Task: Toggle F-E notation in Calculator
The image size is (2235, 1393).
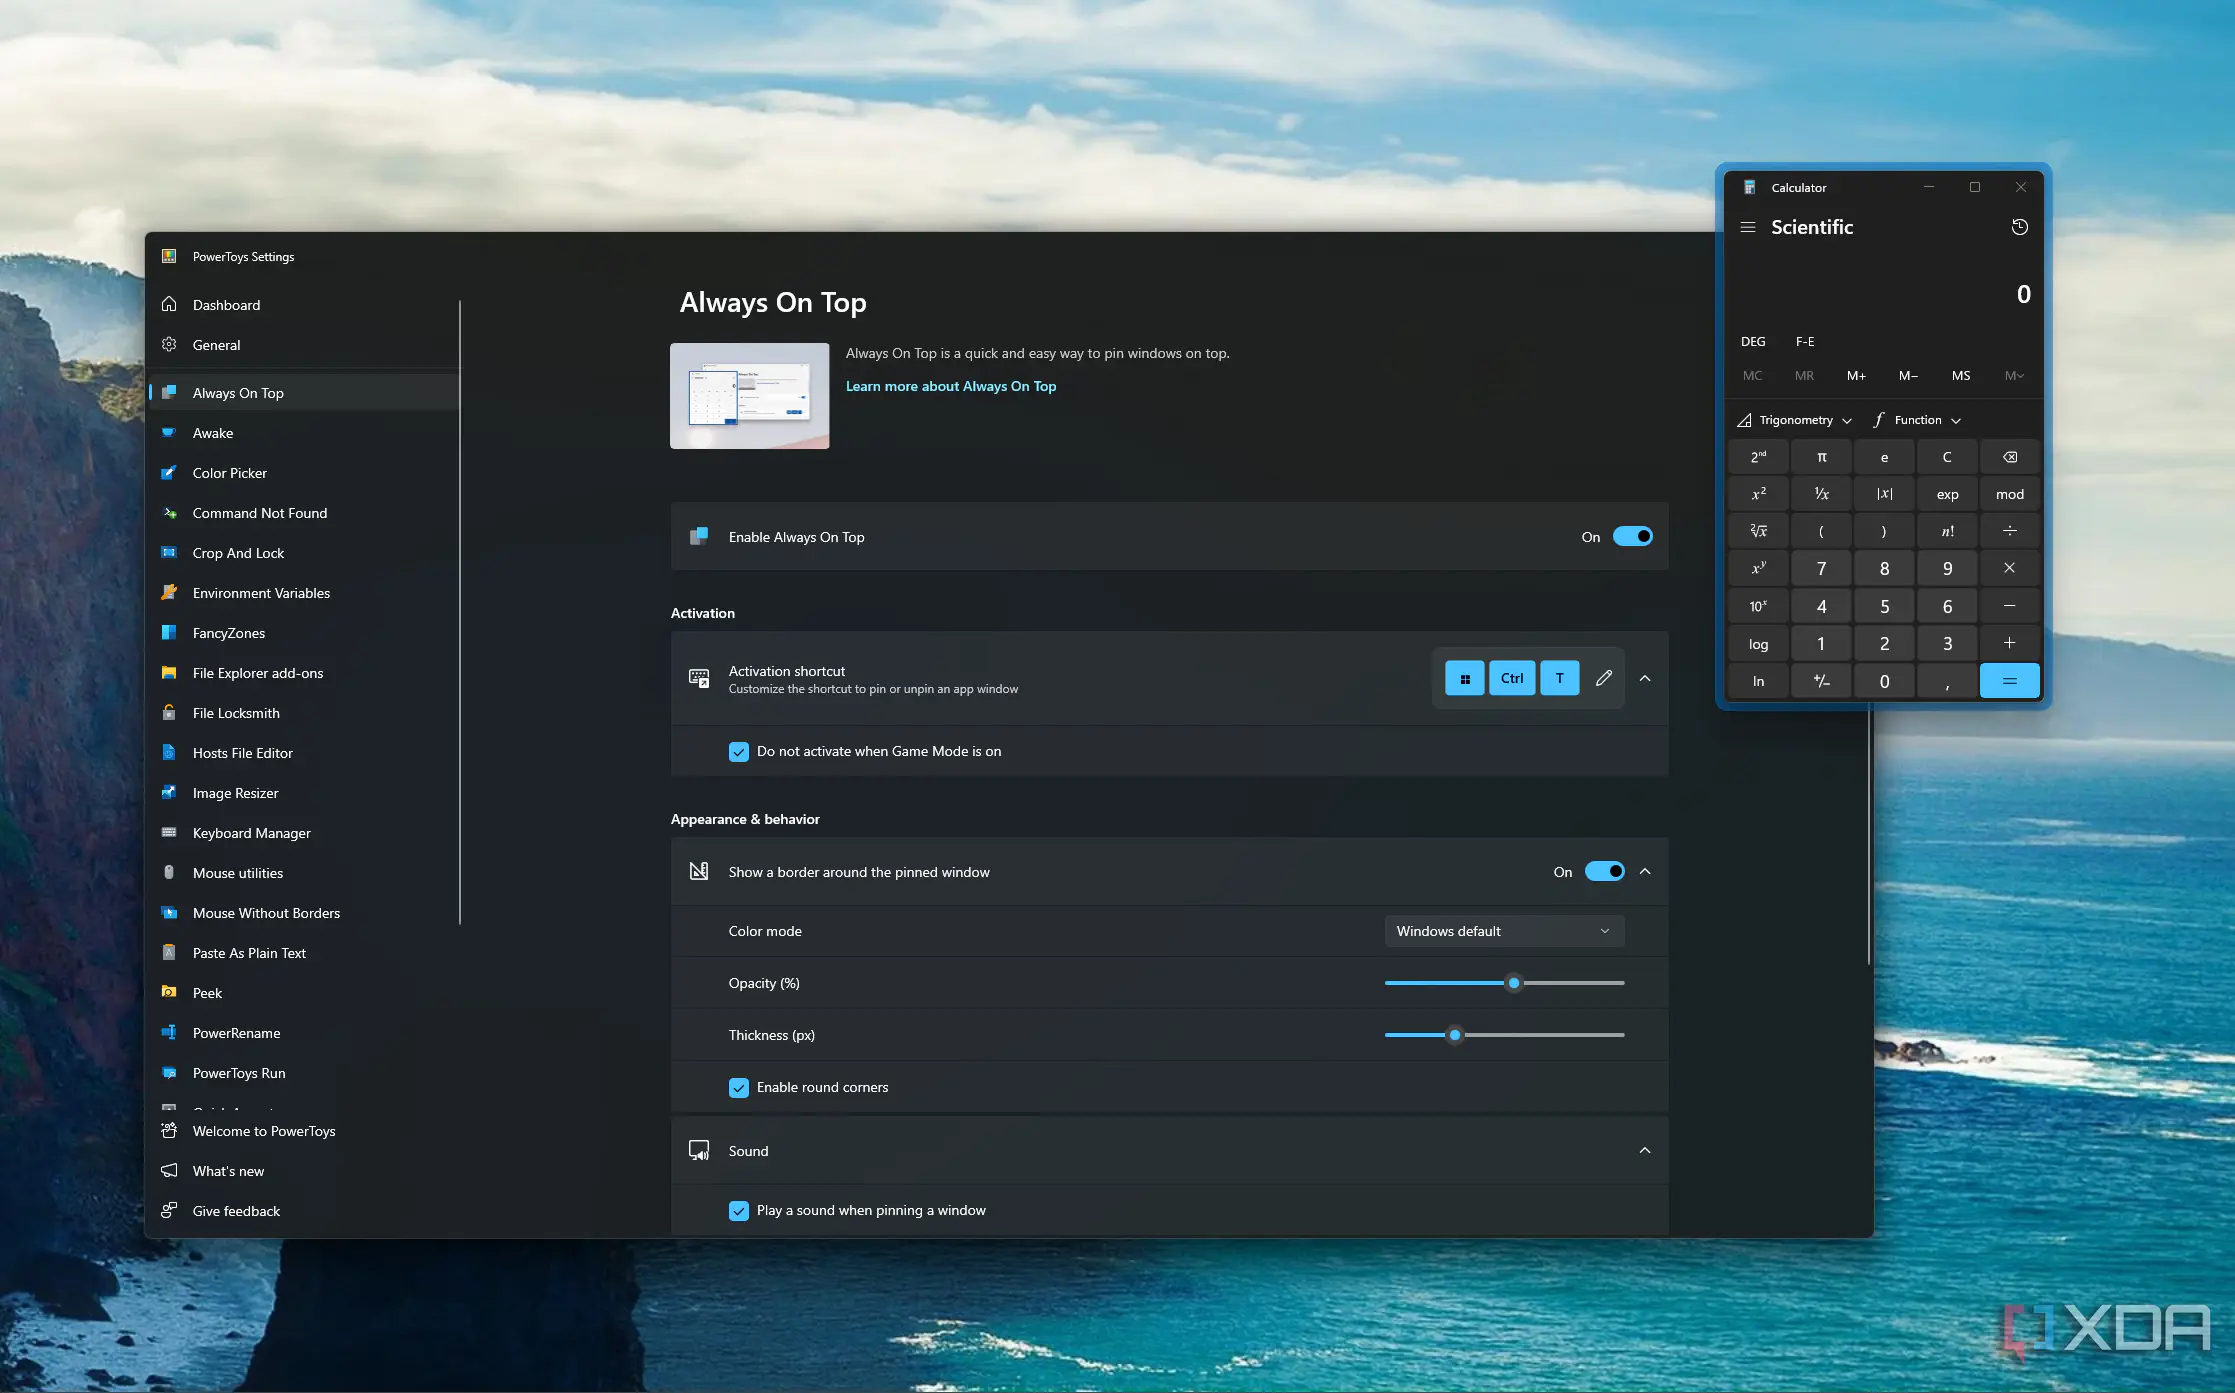Action: coord(1805,341)
